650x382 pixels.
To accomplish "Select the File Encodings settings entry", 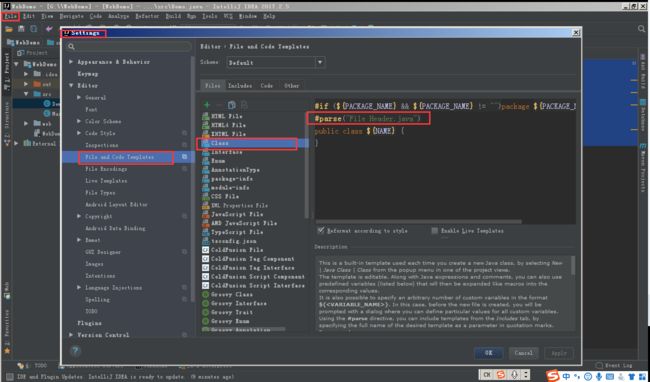I will pyautogui.click(x=106, y=169).
